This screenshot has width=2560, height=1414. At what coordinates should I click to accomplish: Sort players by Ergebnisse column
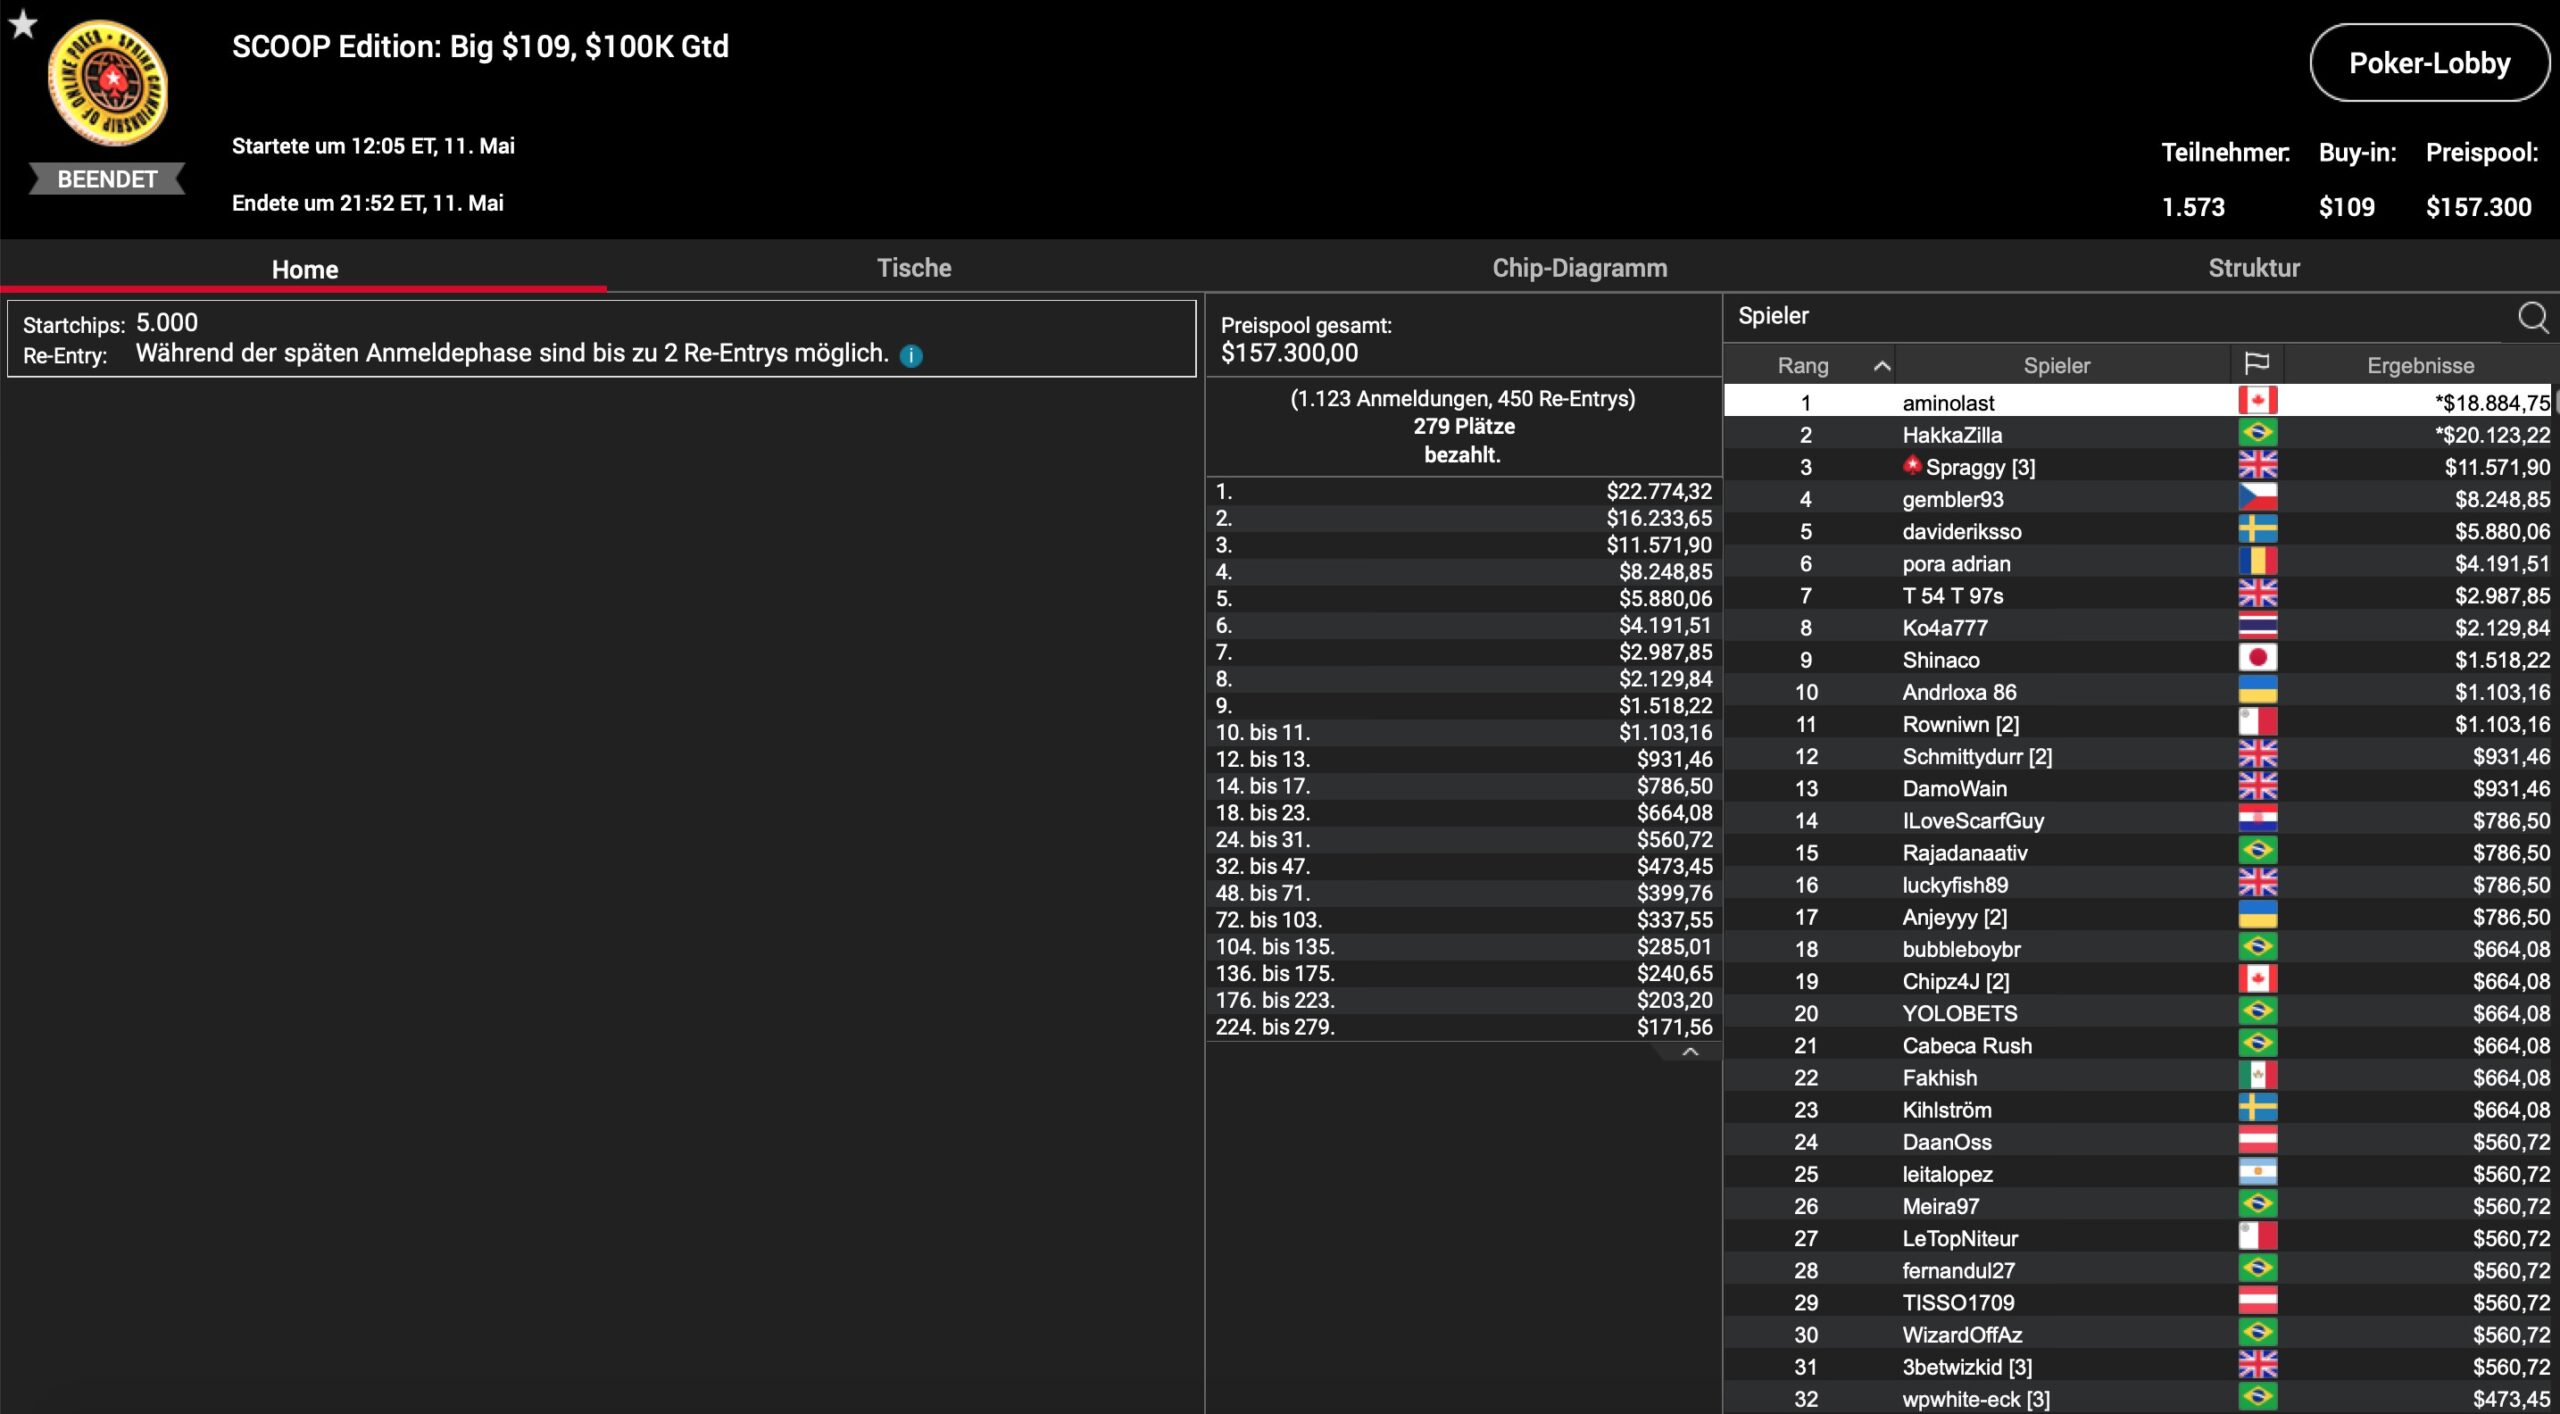click(x=2419, y=366)
